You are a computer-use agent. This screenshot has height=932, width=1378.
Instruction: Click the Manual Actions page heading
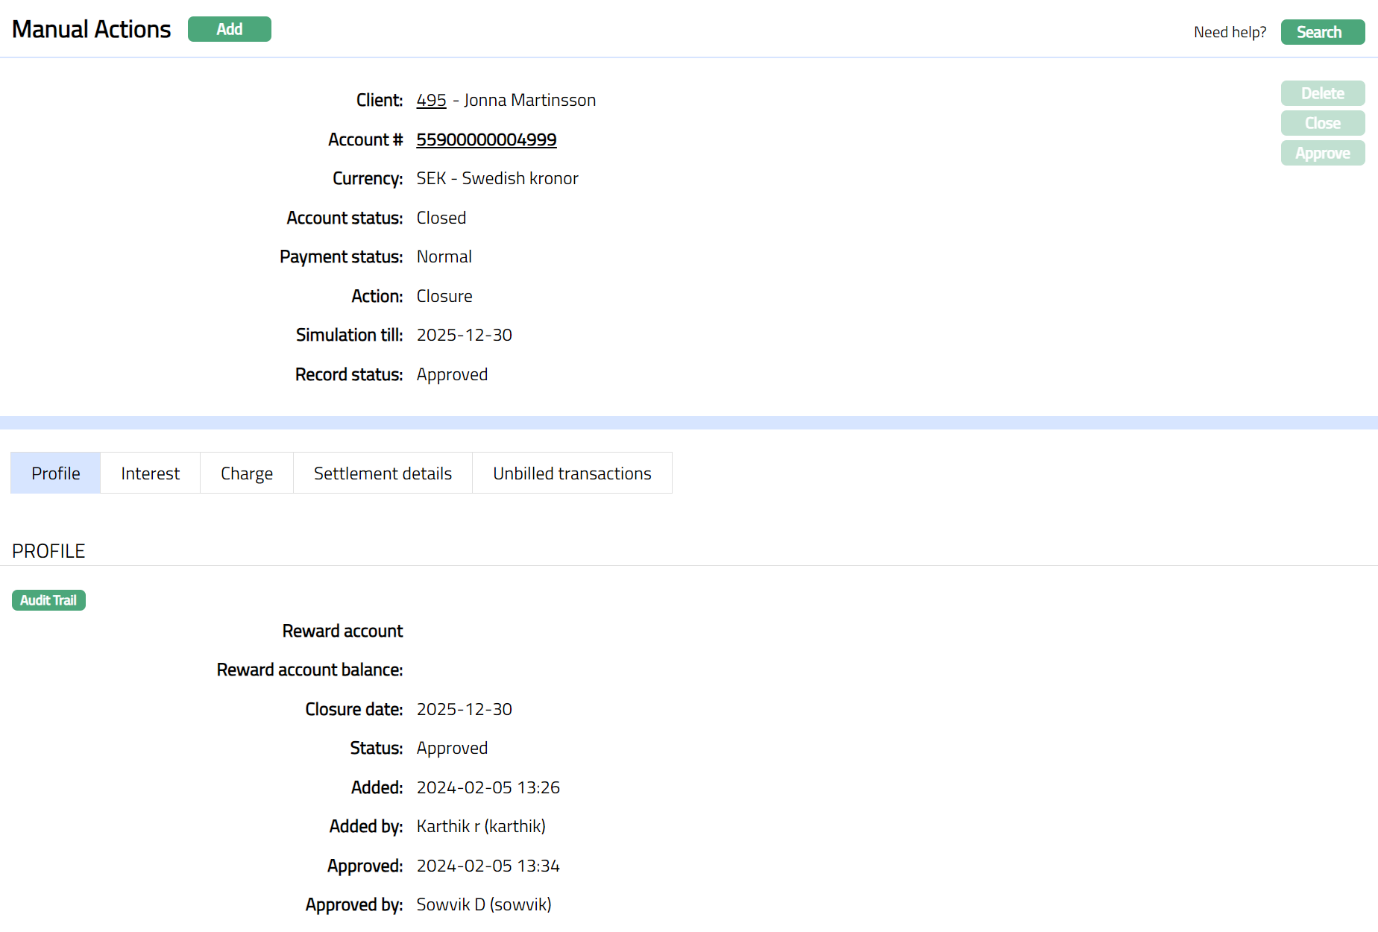(x=91, y=29)
